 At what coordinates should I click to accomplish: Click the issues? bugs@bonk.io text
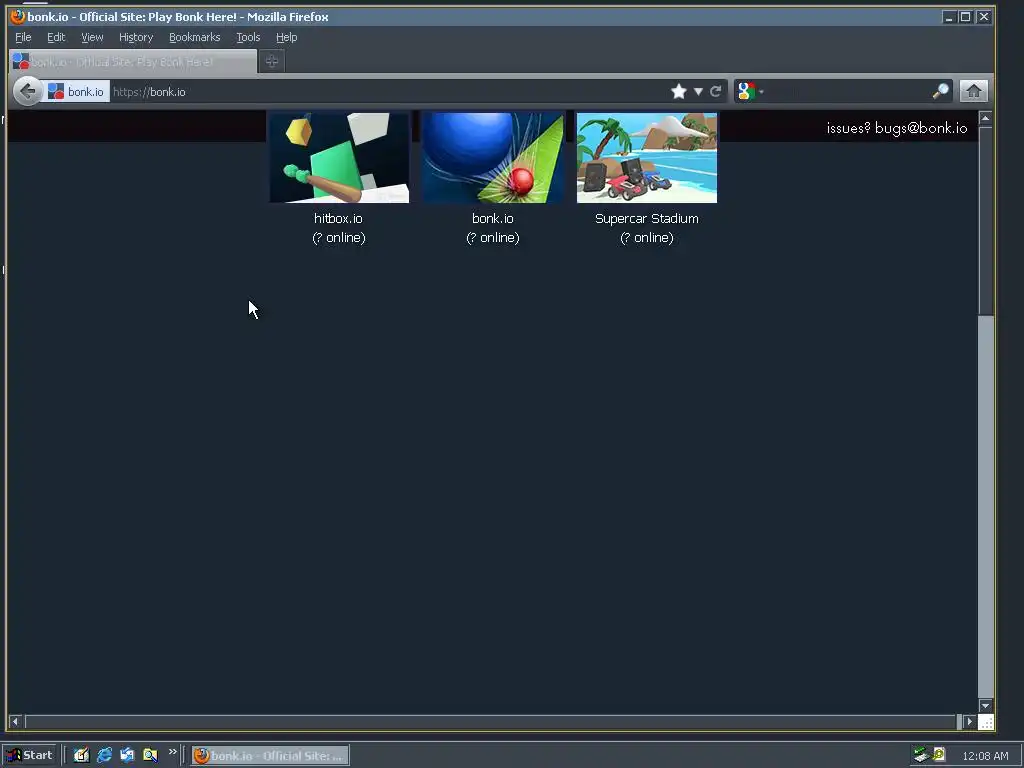[897, 128]
